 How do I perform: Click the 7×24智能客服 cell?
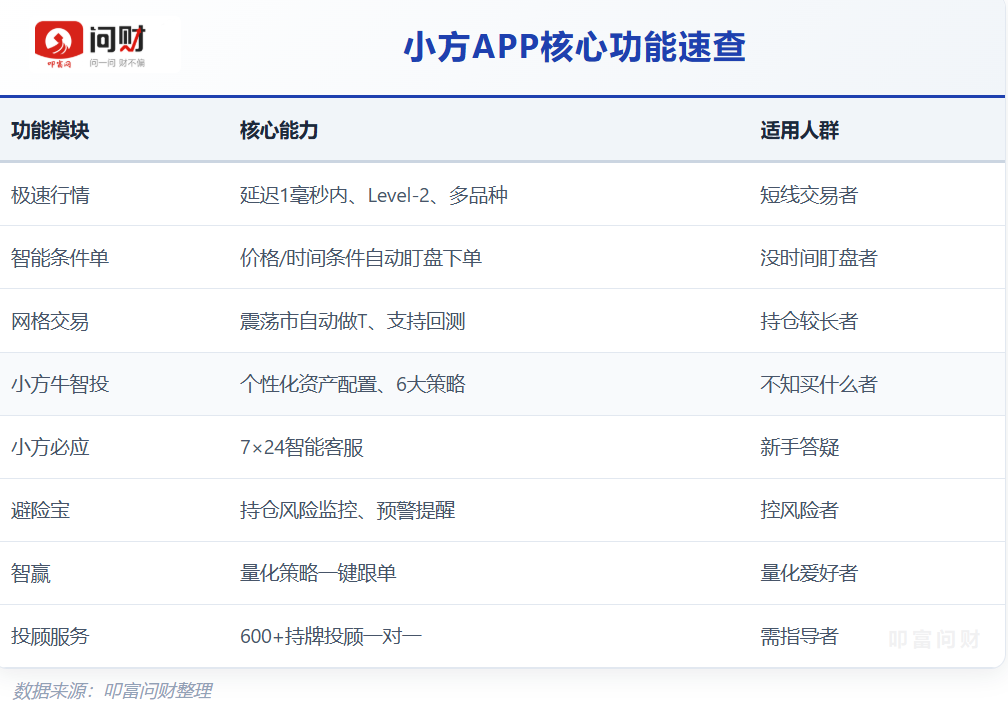(302, 447)
